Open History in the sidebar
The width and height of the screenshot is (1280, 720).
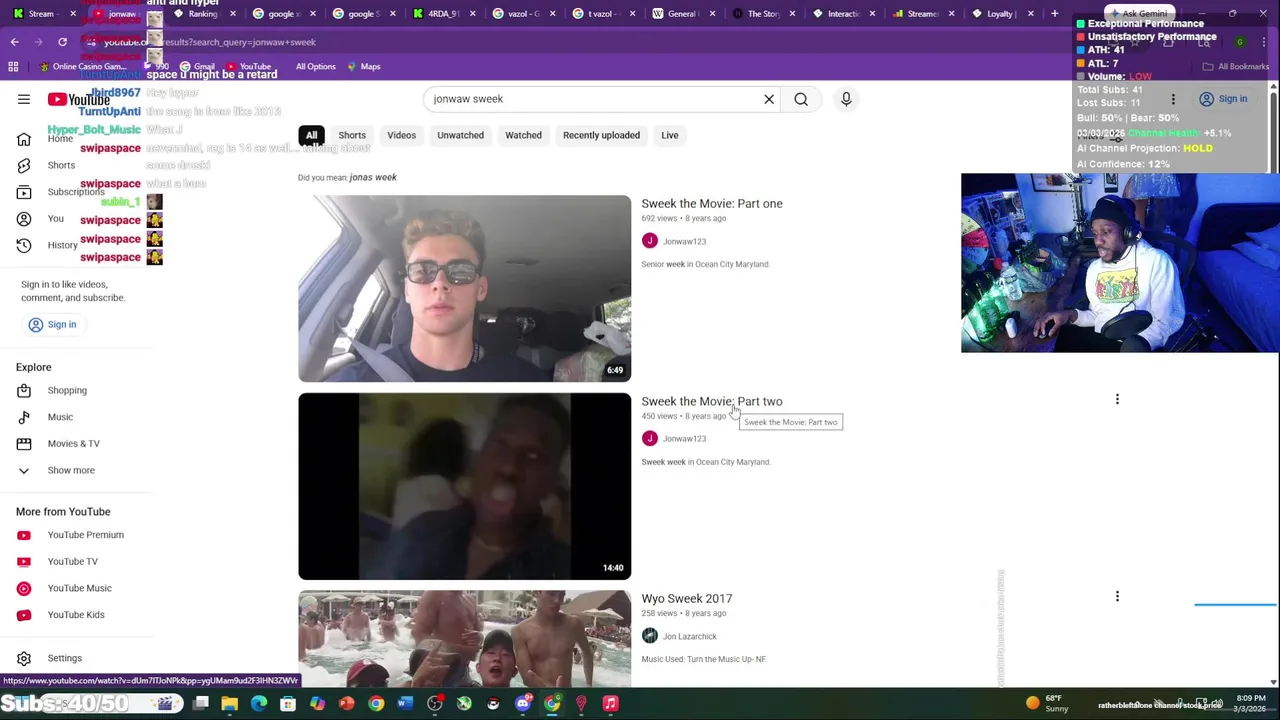(x=62, y=245)
